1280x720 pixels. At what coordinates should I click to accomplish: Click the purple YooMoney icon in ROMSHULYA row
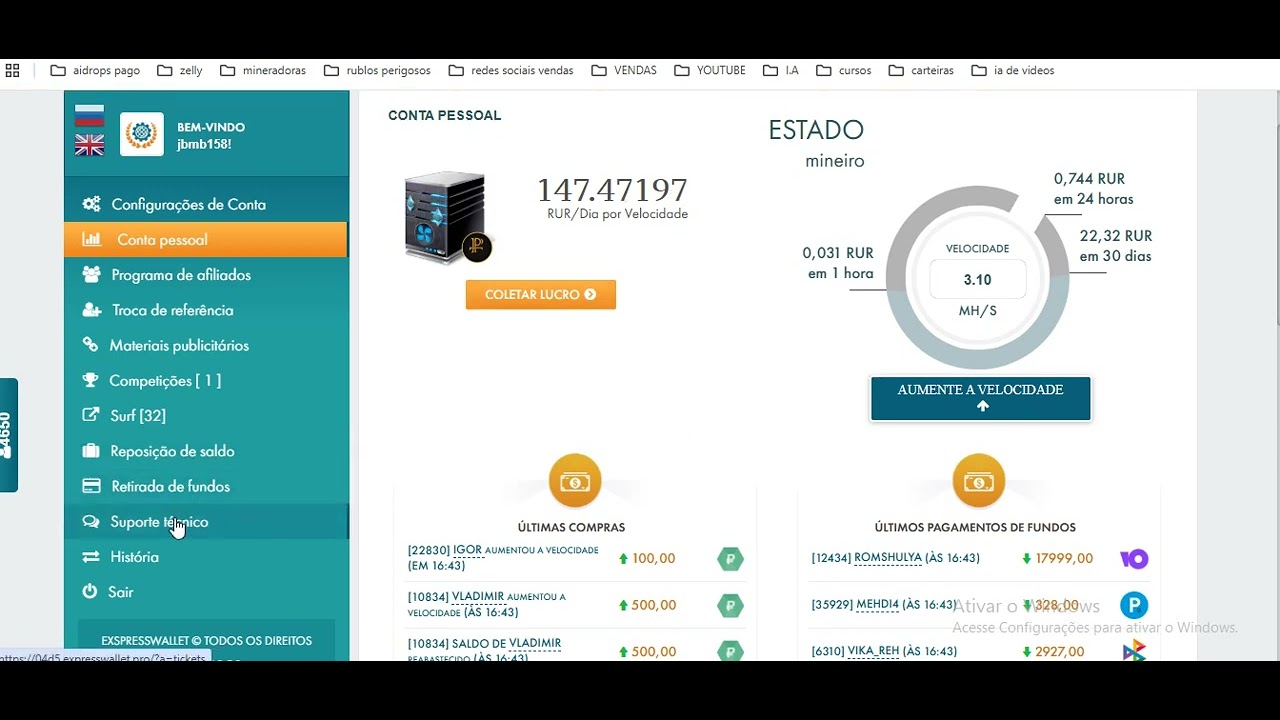pos(1134,559)
